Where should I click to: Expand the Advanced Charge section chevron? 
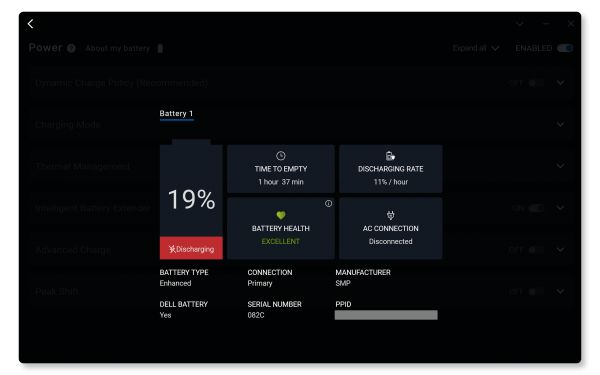tap(560, 250)
